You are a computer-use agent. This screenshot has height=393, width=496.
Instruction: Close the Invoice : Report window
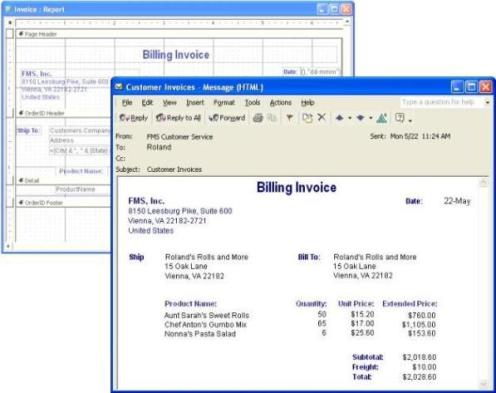point(346,9)
